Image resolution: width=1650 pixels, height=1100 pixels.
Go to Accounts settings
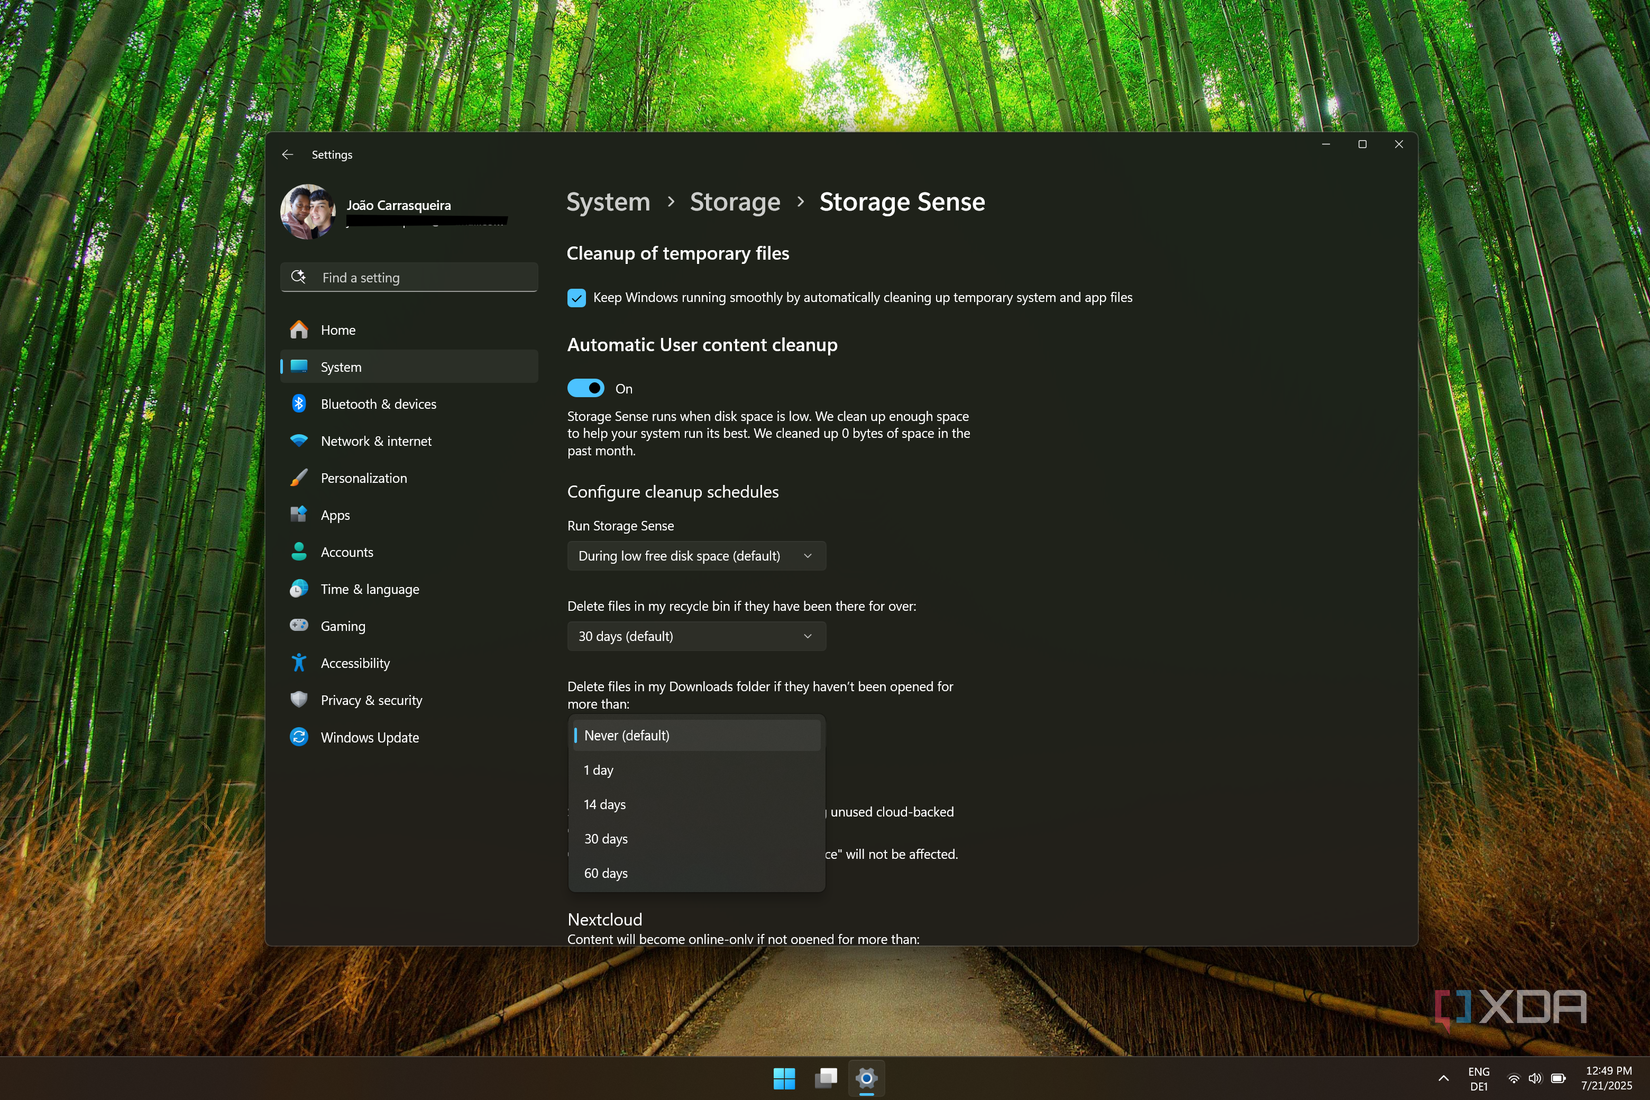tap(346, 552)
